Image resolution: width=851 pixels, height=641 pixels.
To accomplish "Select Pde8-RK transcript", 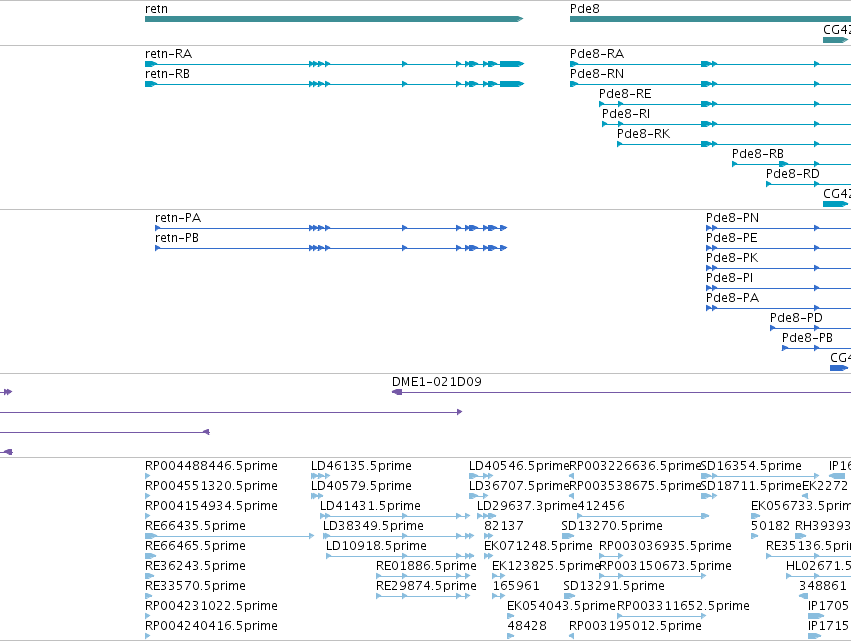I will click(x=734, y=144).
